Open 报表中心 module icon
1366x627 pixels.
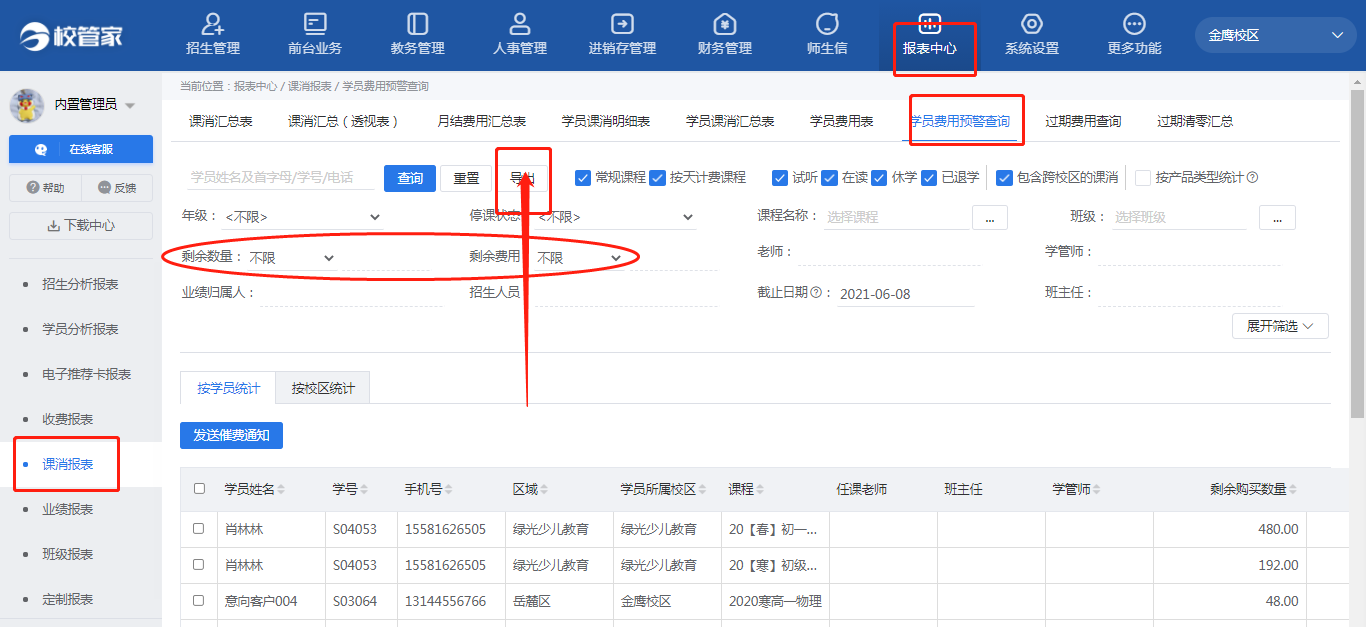tap(930, 24)
